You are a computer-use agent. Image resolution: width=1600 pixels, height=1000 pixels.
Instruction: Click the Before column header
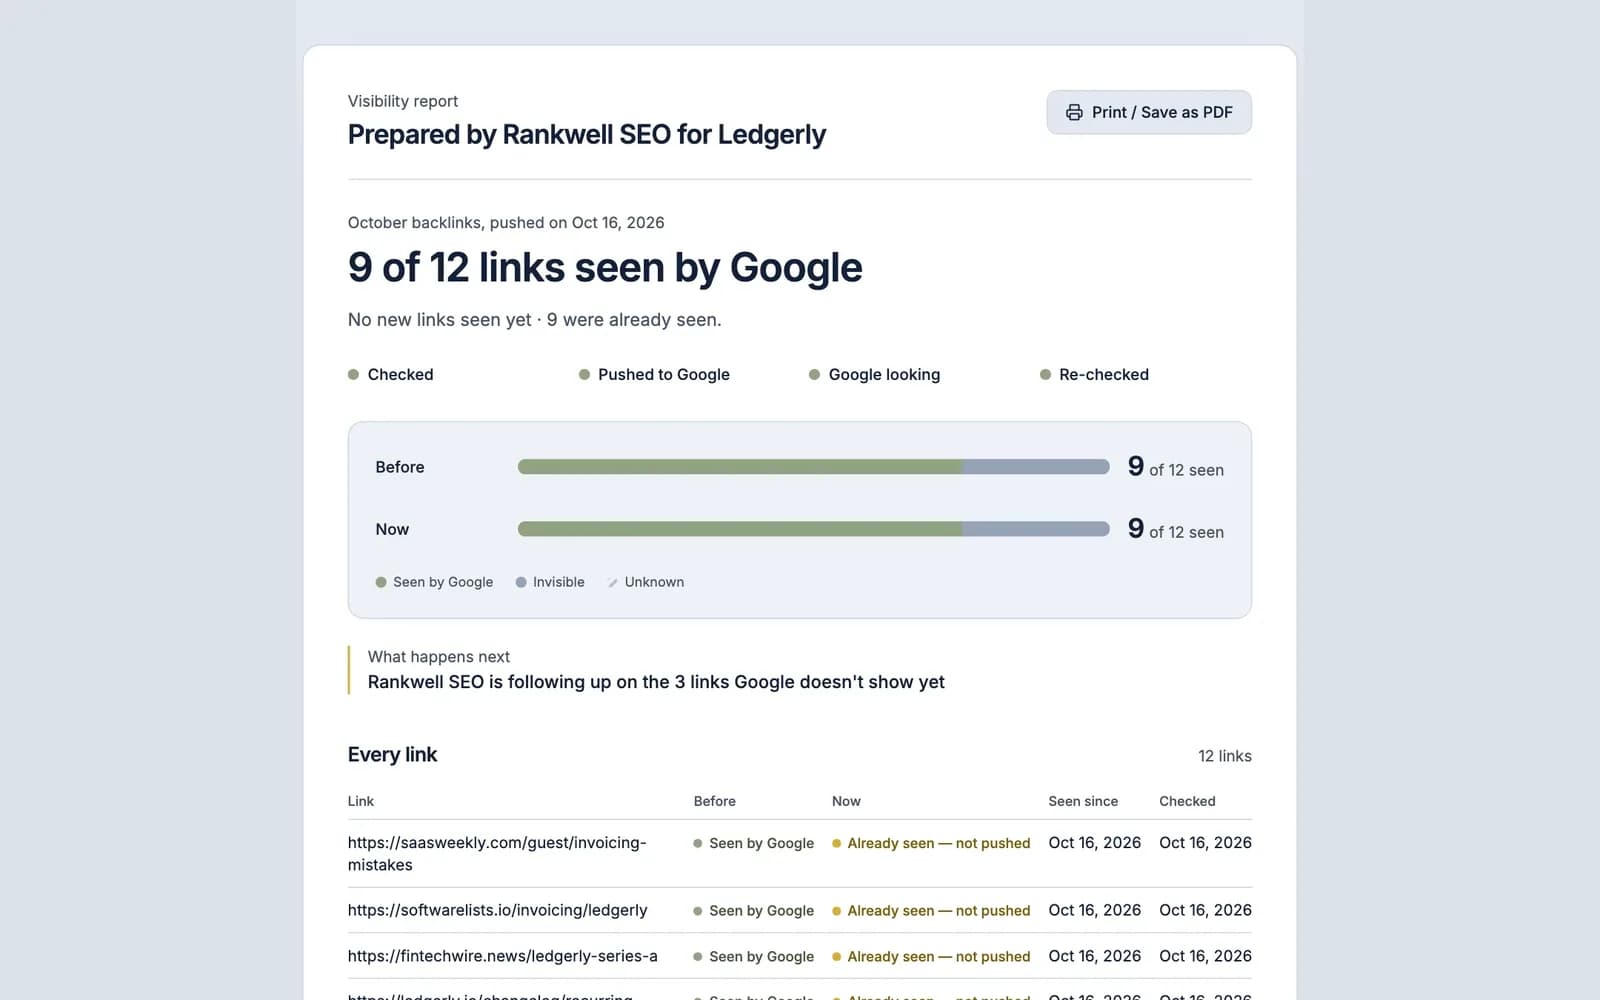click(x=714, y=801)
